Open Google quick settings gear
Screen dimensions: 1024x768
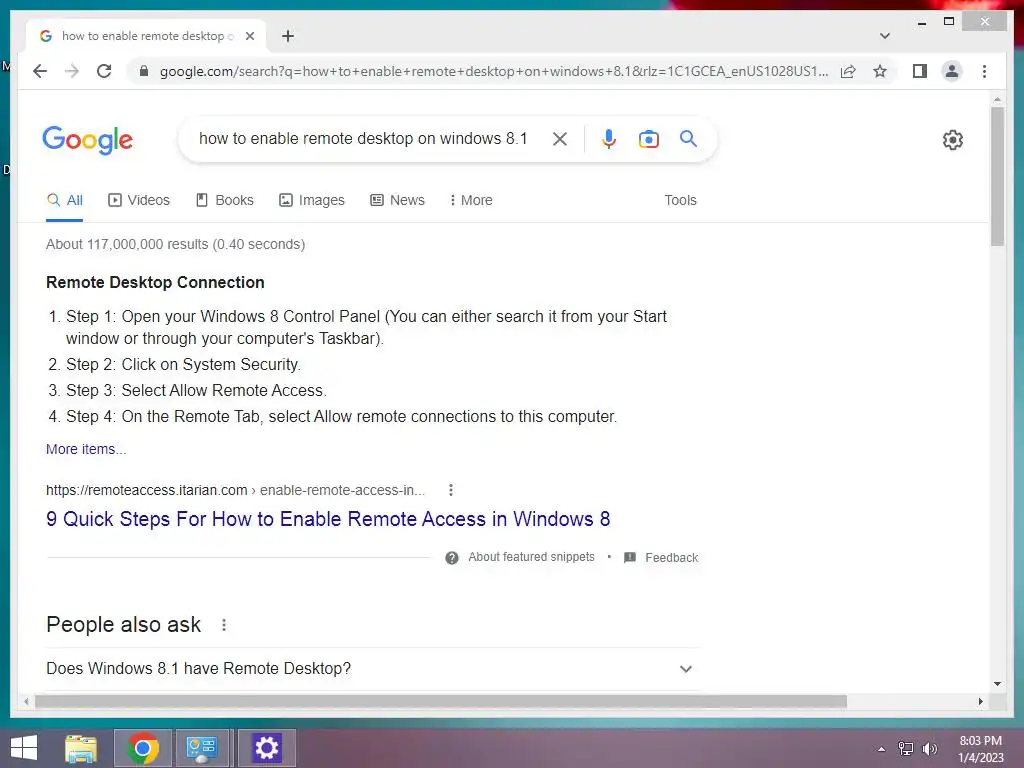(x=953, y=140)
